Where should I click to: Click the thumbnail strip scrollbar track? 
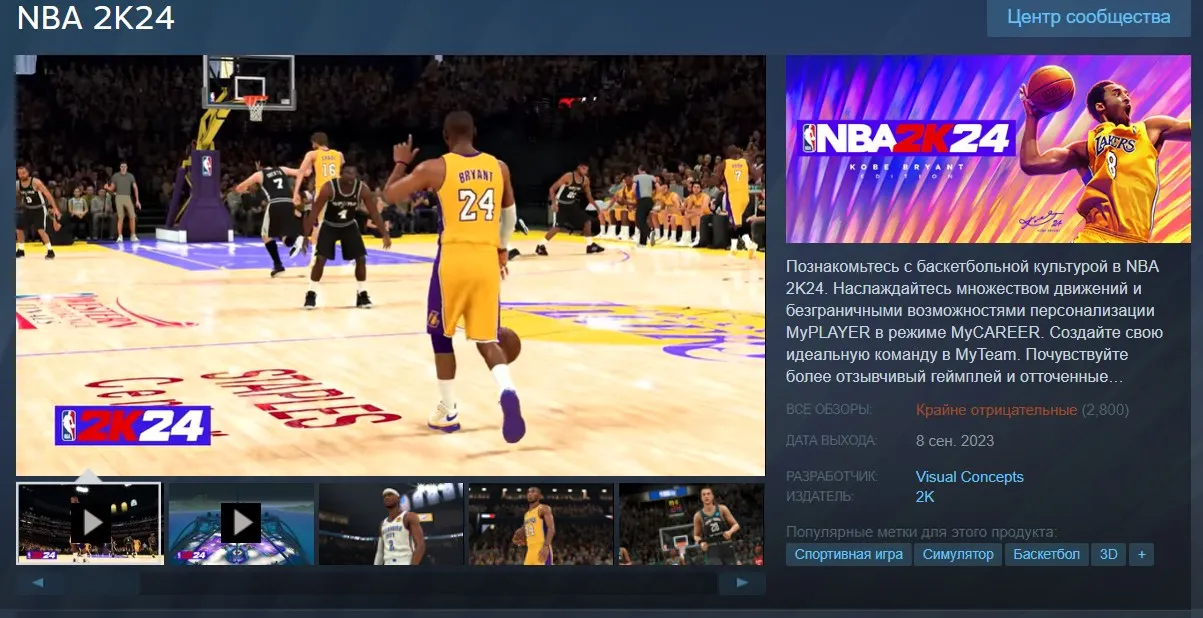coord(390,582)
